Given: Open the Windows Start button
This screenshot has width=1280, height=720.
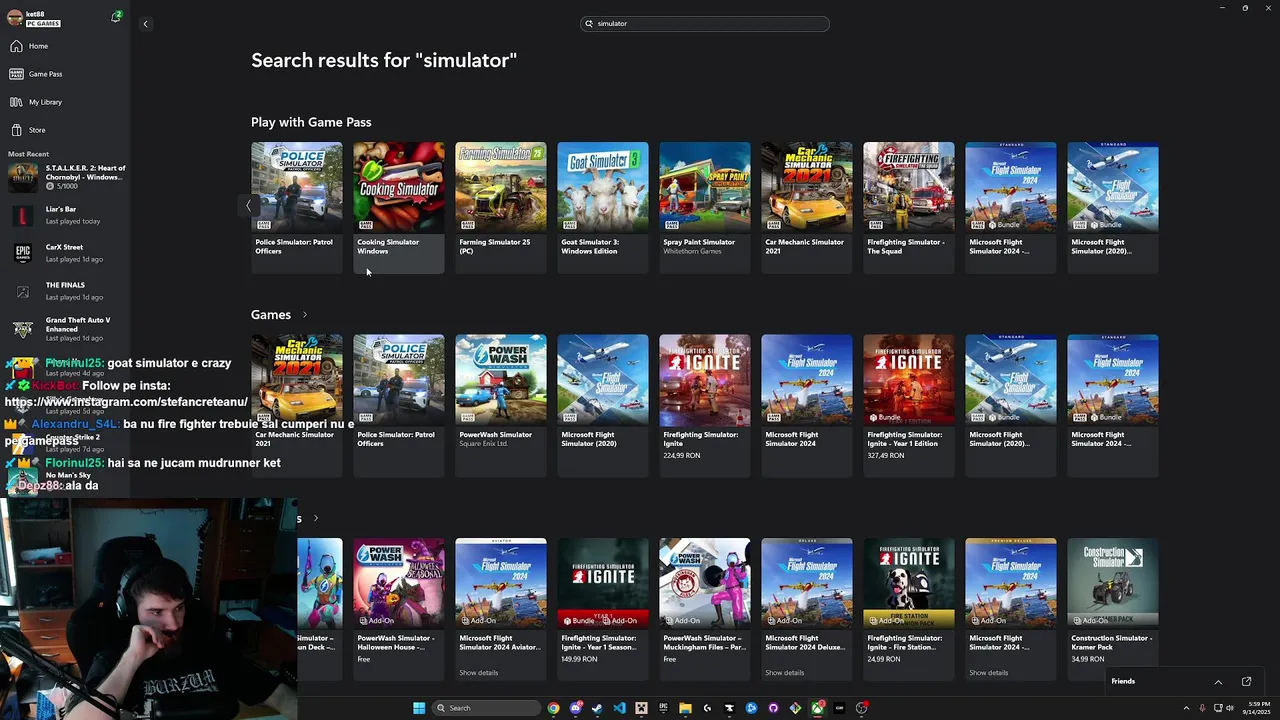Looking at the screenshot, I should coord(419,708).
